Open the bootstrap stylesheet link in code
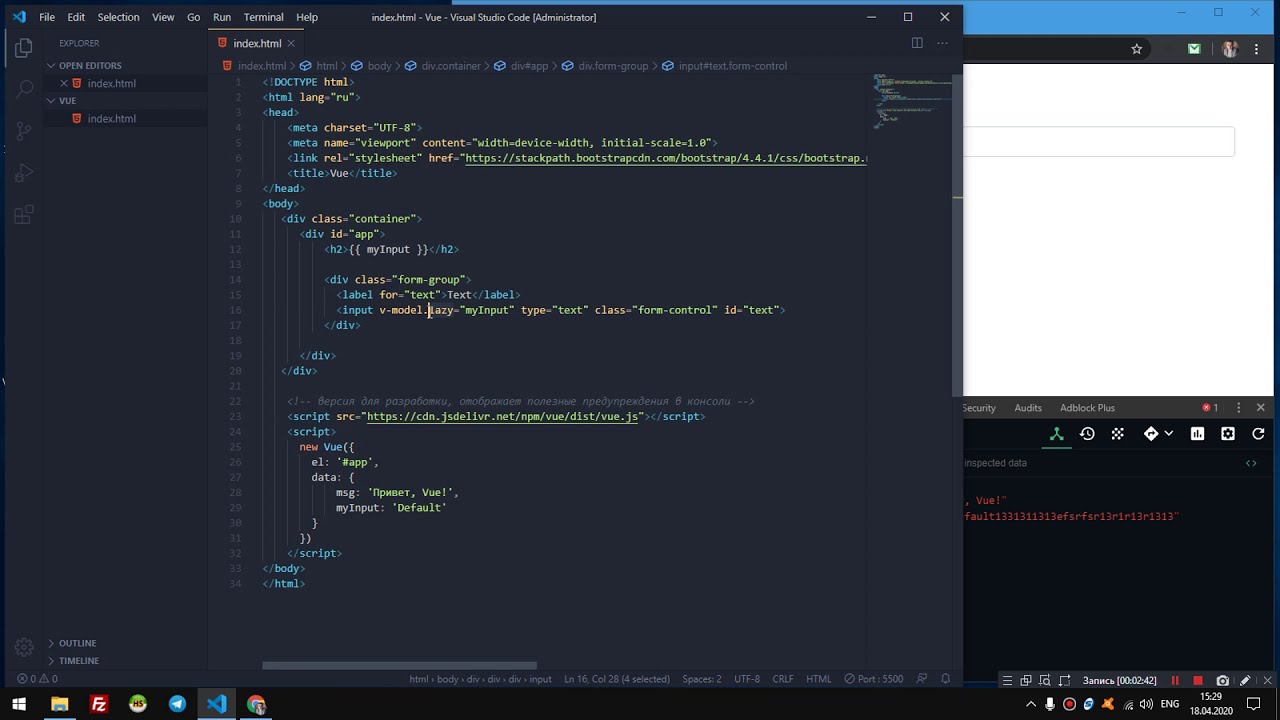Screen dimensions: 1280x720 [665, 158]
